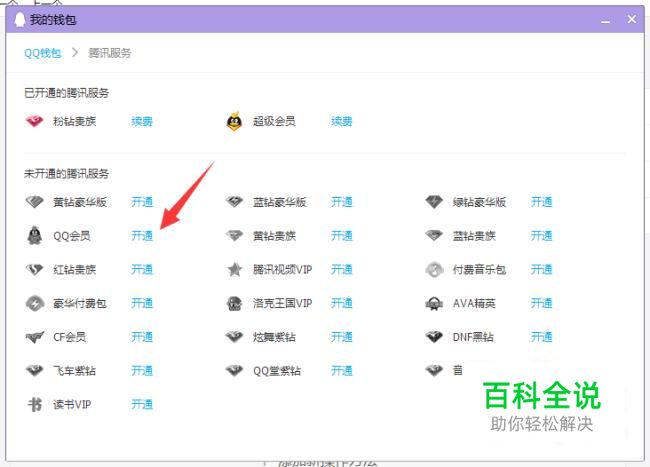The image size is (650, 467).
Task: Activate 豪华付费包 via 开通 link
Action: (142, 303)
